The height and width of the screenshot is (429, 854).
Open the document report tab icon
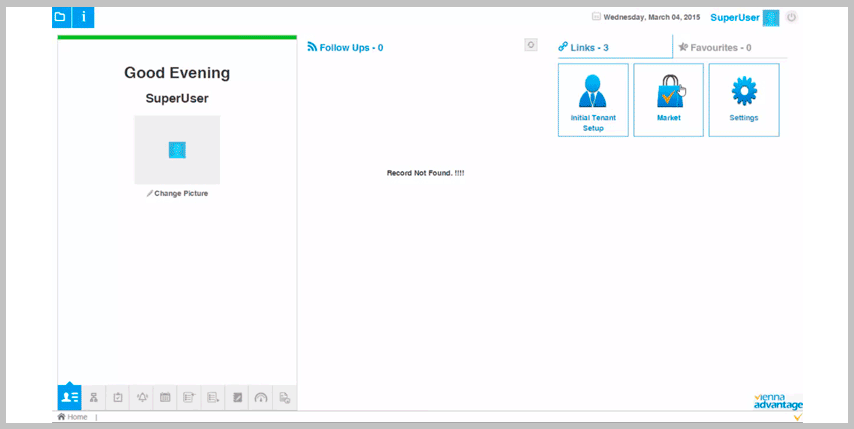(x=284, y=397)
